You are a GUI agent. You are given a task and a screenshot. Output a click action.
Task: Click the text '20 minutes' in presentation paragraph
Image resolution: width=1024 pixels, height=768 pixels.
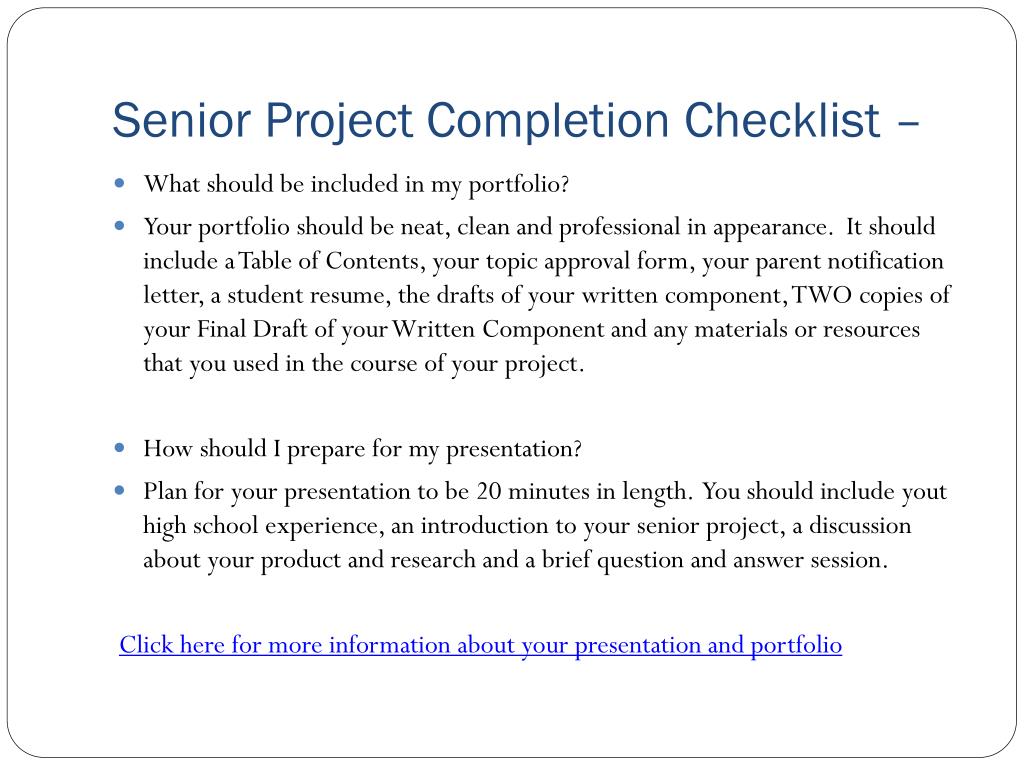click(533, 491)
